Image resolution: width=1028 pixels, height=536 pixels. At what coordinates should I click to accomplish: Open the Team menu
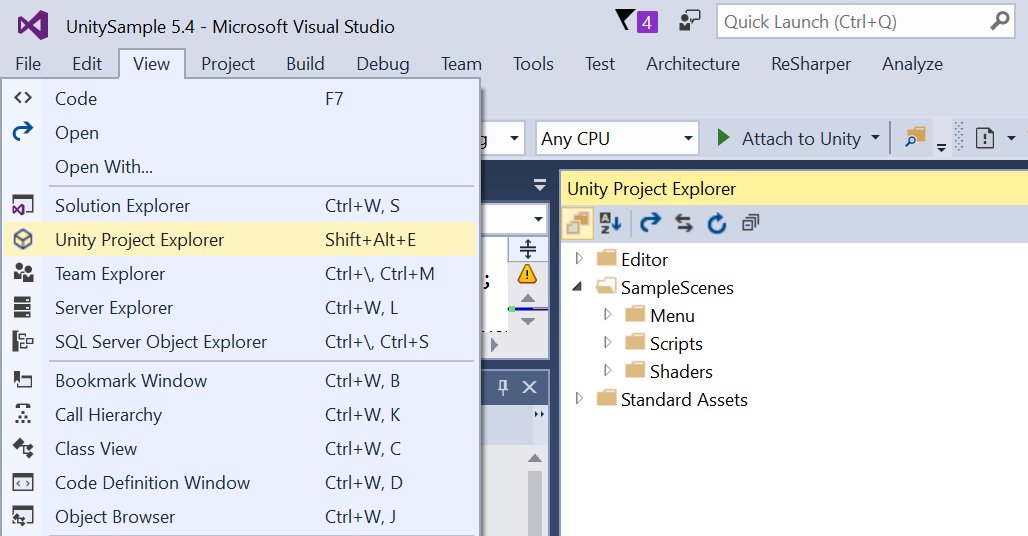pos(461,64)
